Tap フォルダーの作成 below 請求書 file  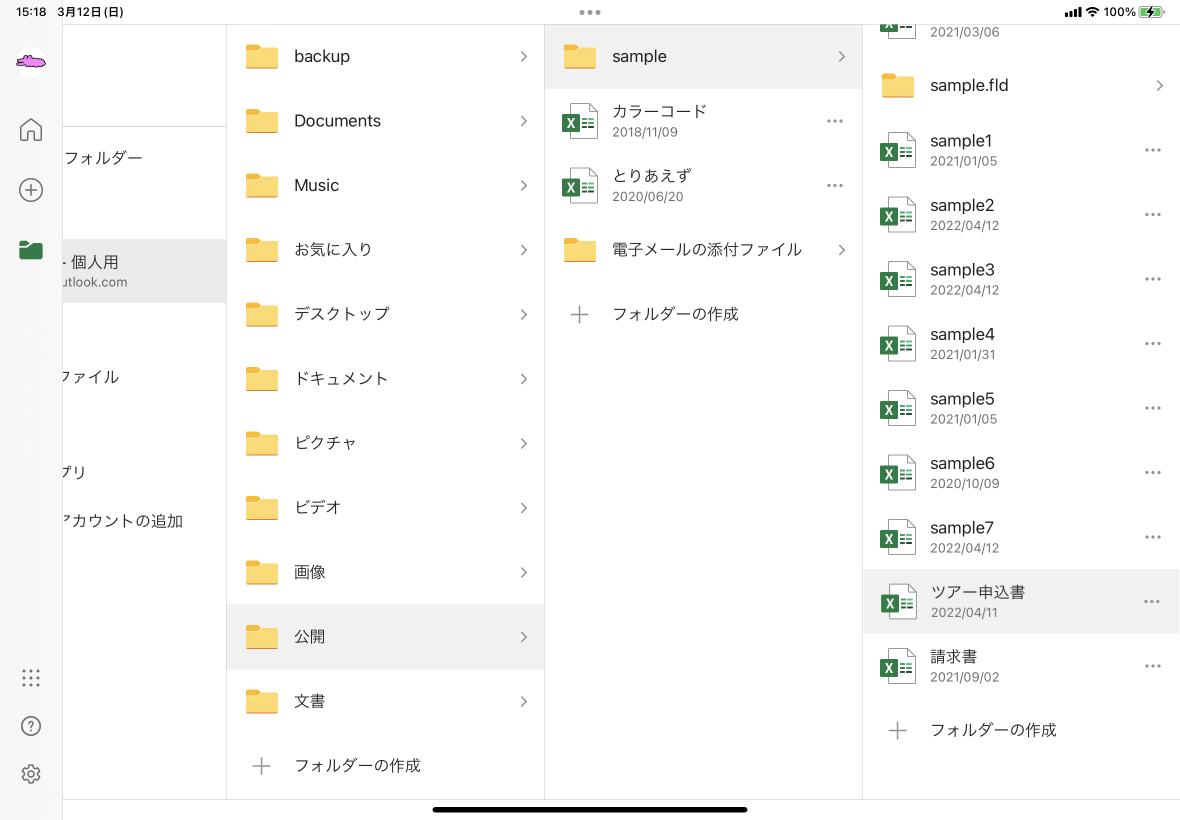992,730
